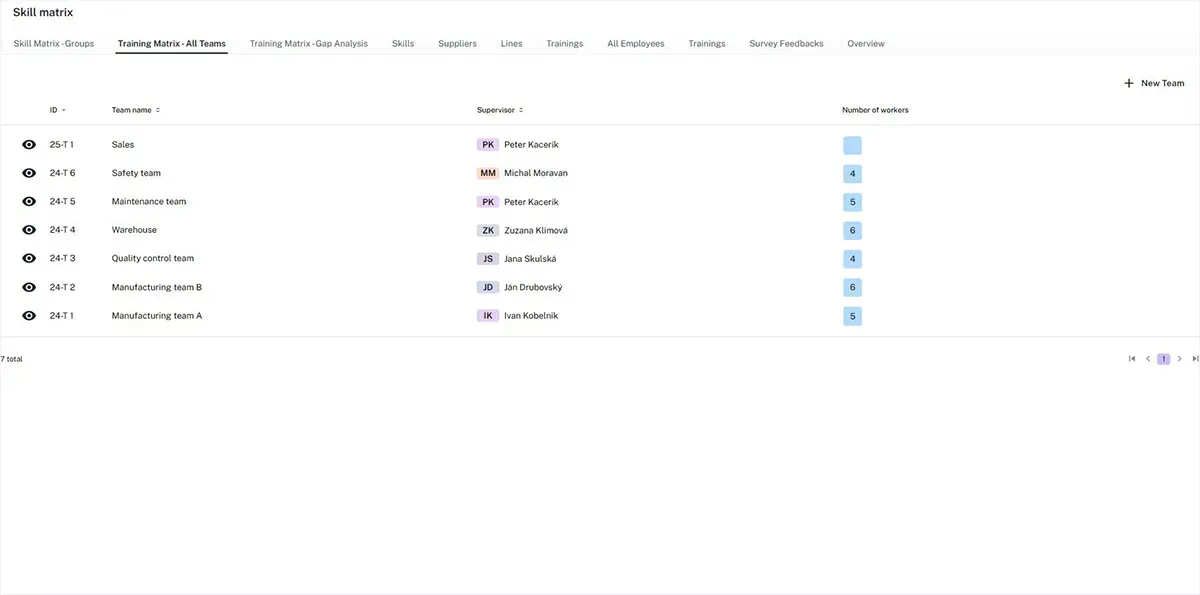Click the Quality control team name

click(153, 259)
